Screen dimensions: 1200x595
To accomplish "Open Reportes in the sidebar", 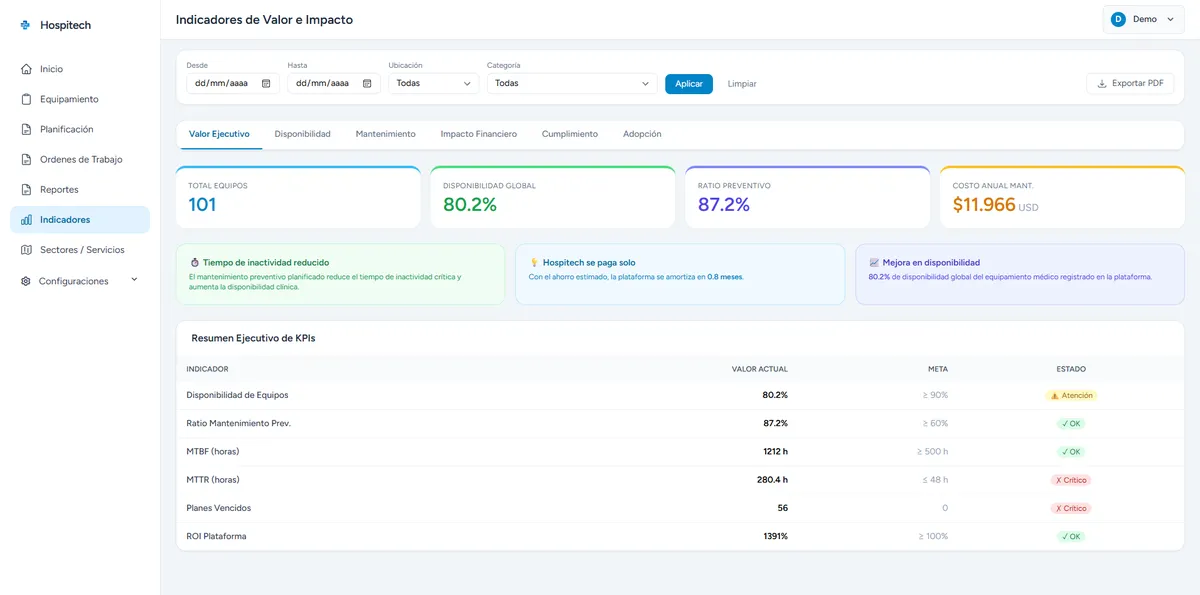I will click(x=80, y=189).
